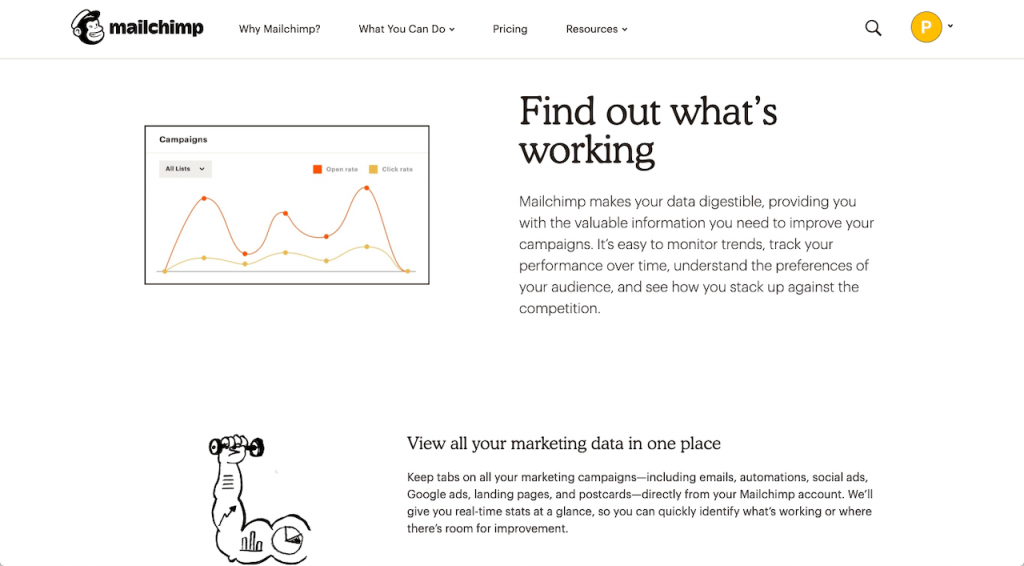Image resolution: width=1024 pixels, height=566 pixels.
Task: Click the Campaigns chart thumbnail image
Action: click(x=287, y=205)
